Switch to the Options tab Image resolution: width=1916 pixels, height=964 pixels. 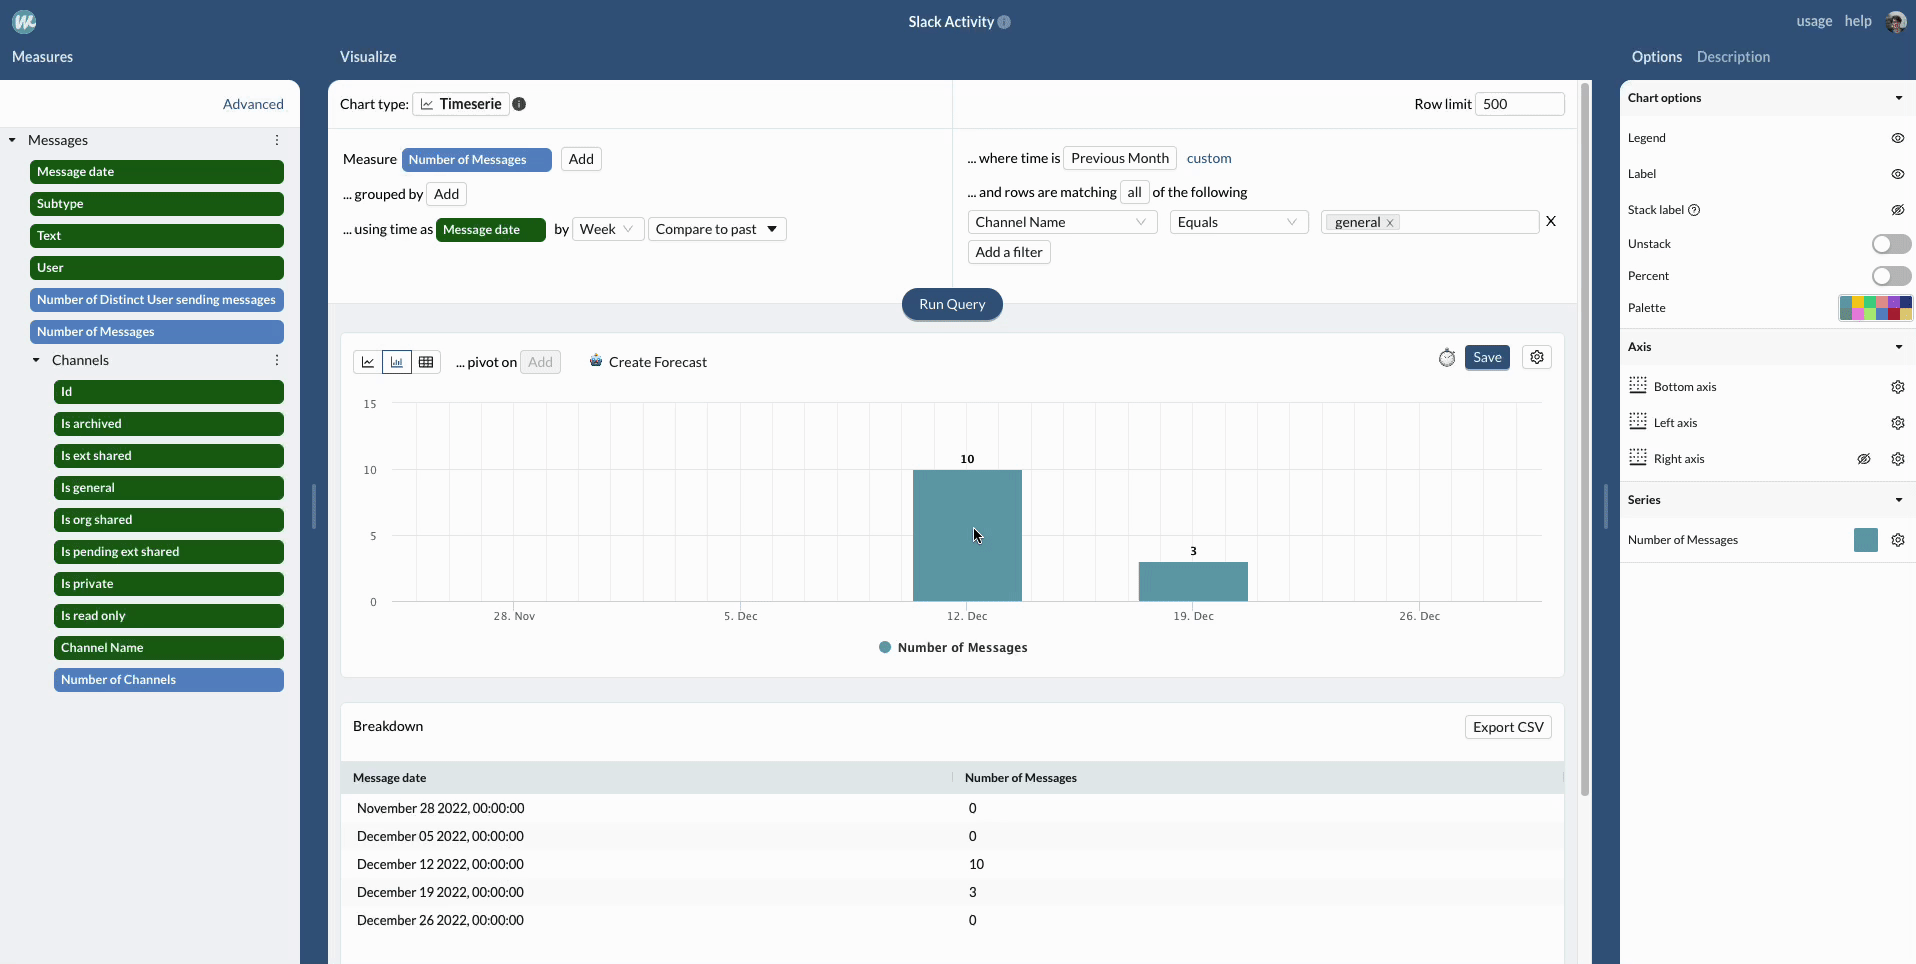point(1656,57)
